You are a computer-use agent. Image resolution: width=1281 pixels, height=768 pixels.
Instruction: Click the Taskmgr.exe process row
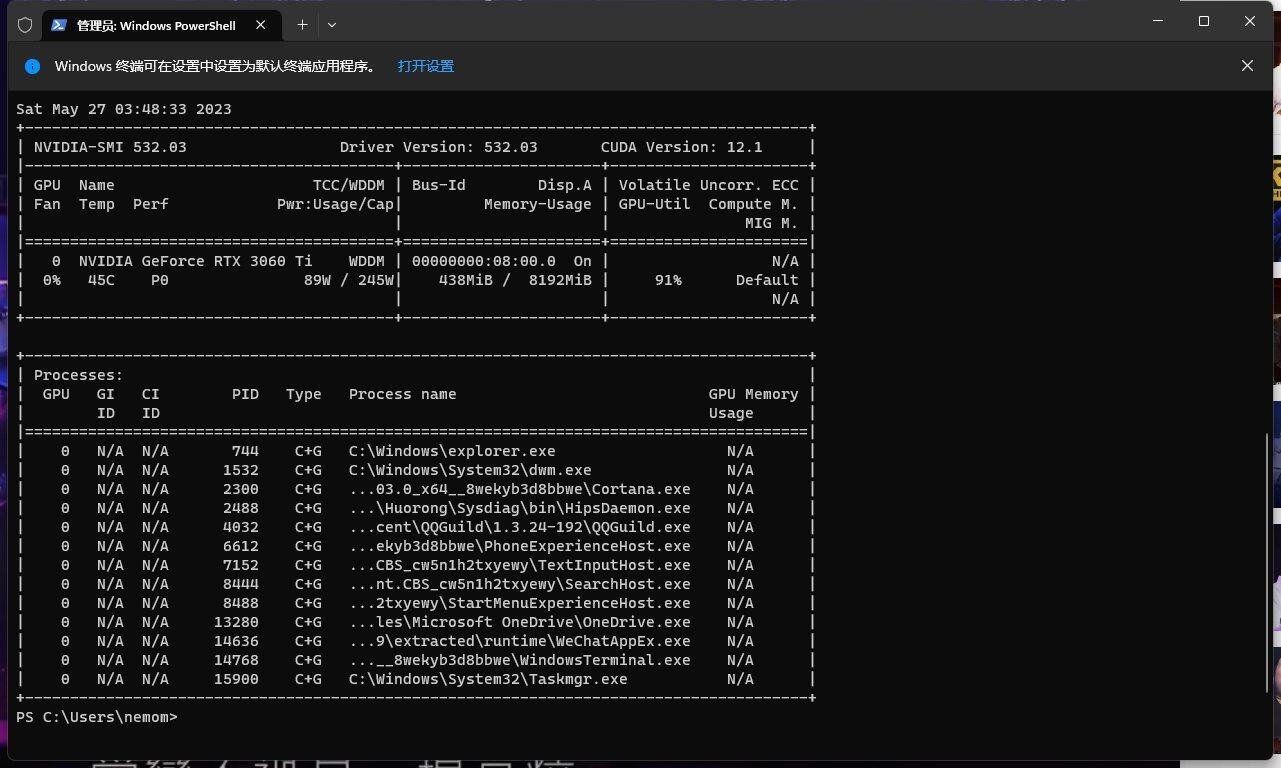point(416,679)
